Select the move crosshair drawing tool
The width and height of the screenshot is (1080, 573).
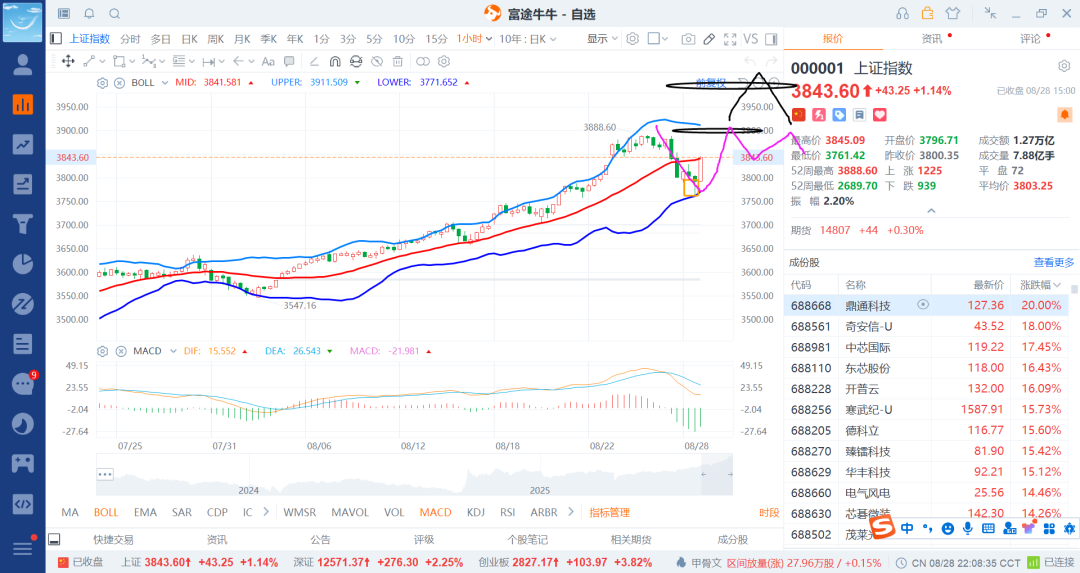pos(68,61)
